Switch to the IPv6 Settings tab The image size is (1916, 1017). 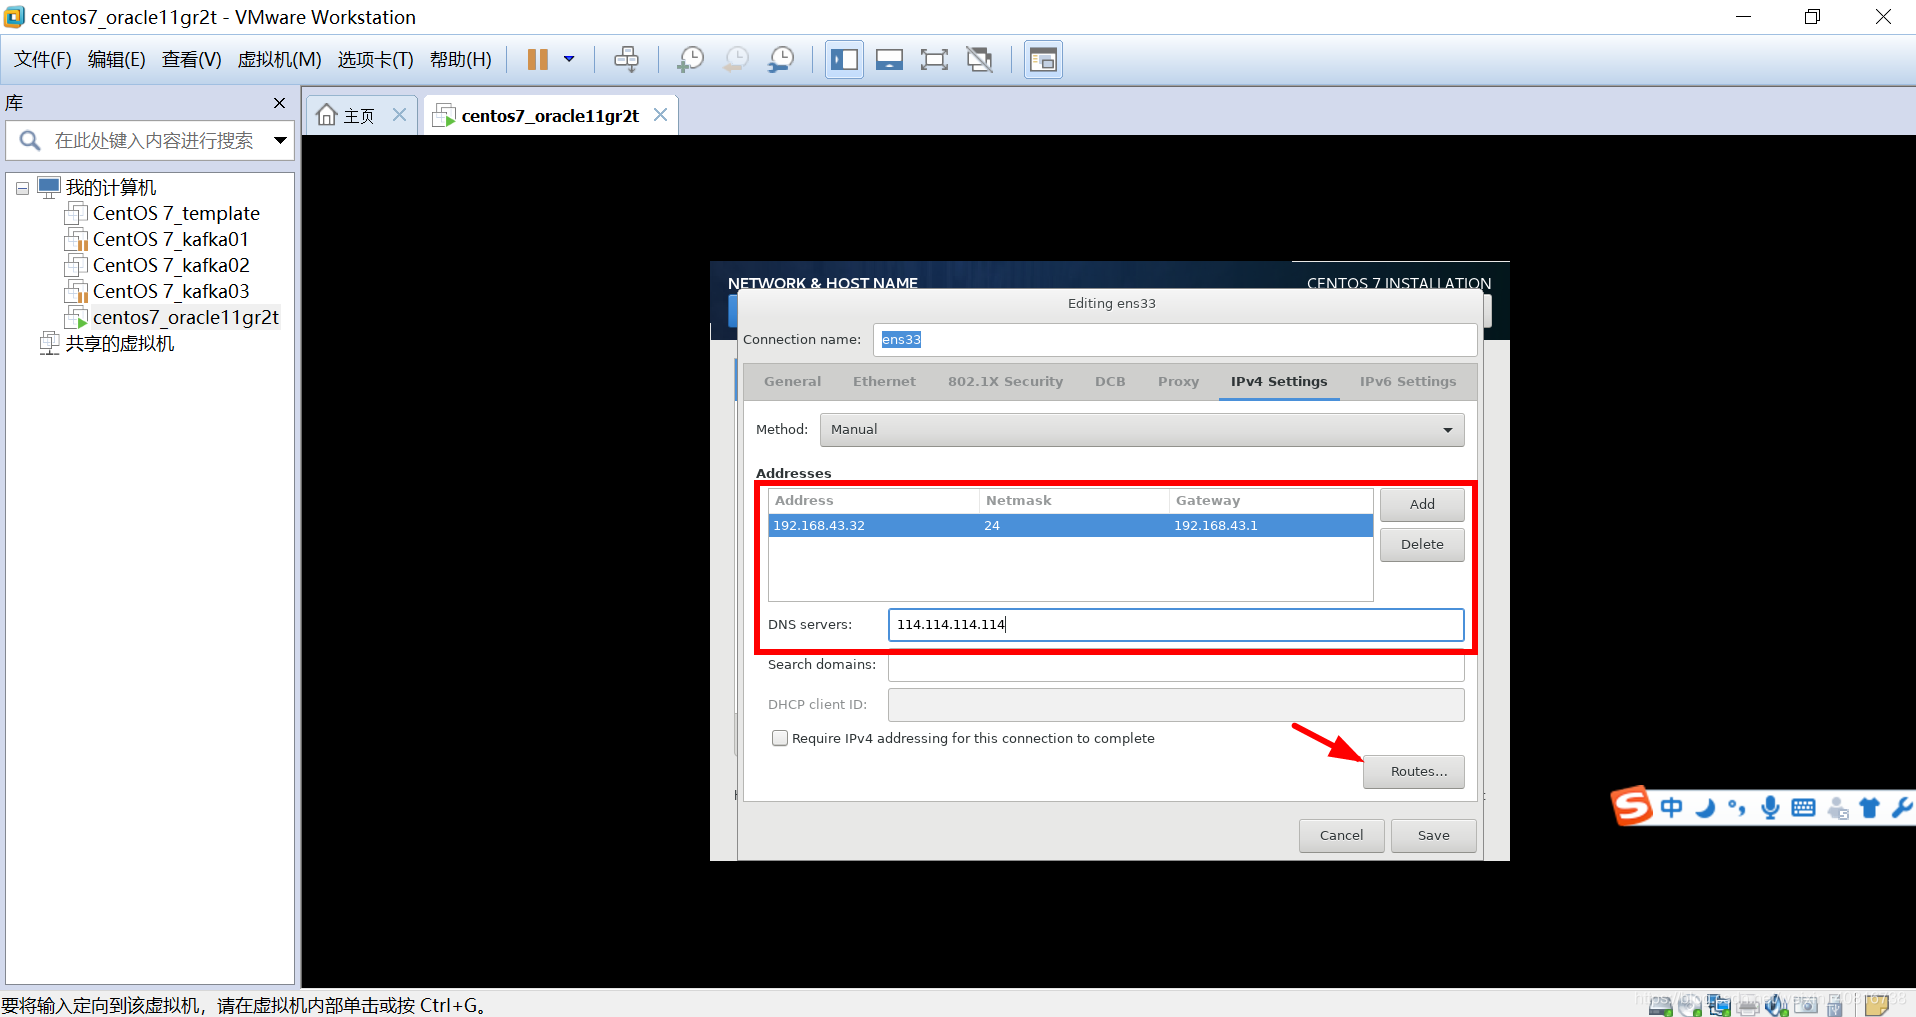coord(1408,382)
